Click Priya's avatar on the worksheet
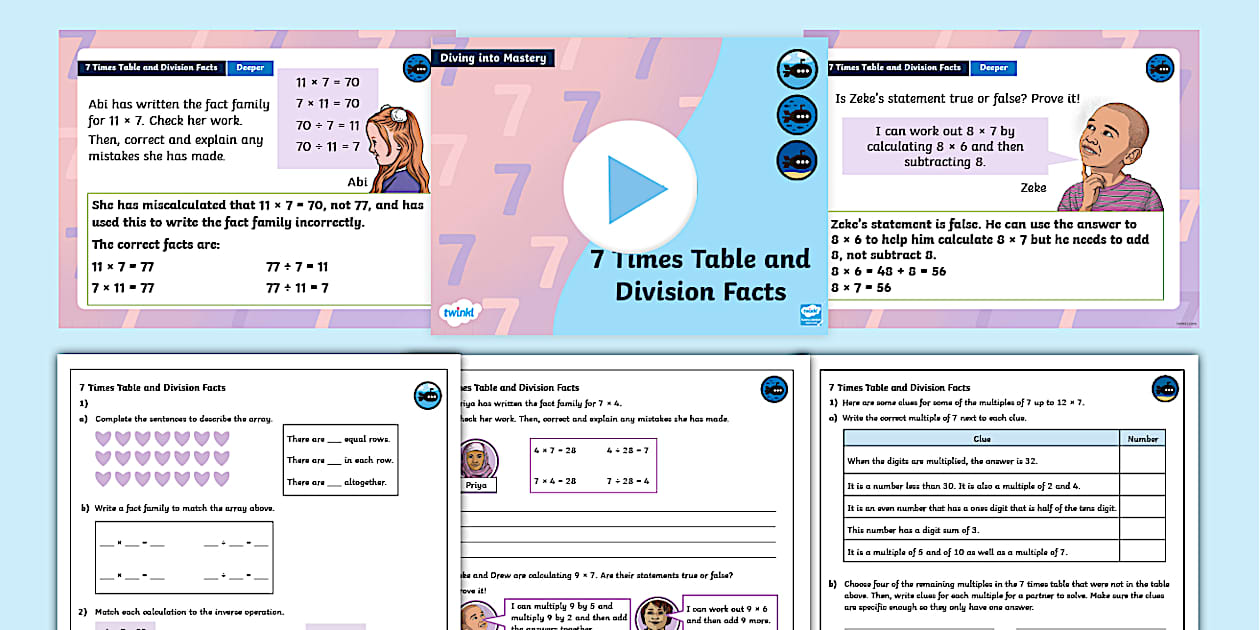The width and height of the screenshot is (1260, 630). 474,461
